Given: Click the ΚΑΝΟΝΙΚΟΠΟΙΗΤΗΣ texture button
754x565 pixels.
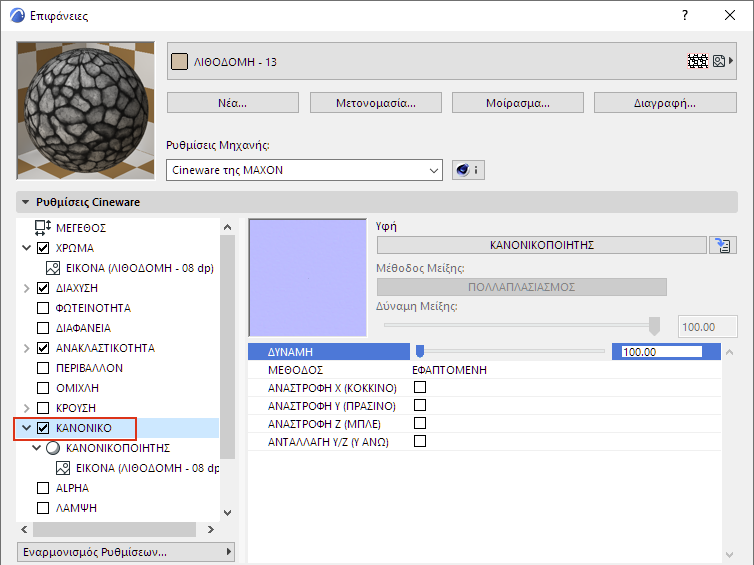Looking at the screenshot, I should click(542, 245).
